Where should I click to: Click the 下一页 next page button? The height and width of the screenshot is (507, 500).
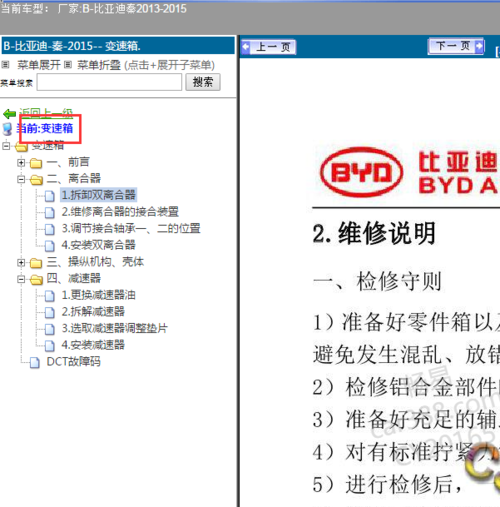click(456, 46)
